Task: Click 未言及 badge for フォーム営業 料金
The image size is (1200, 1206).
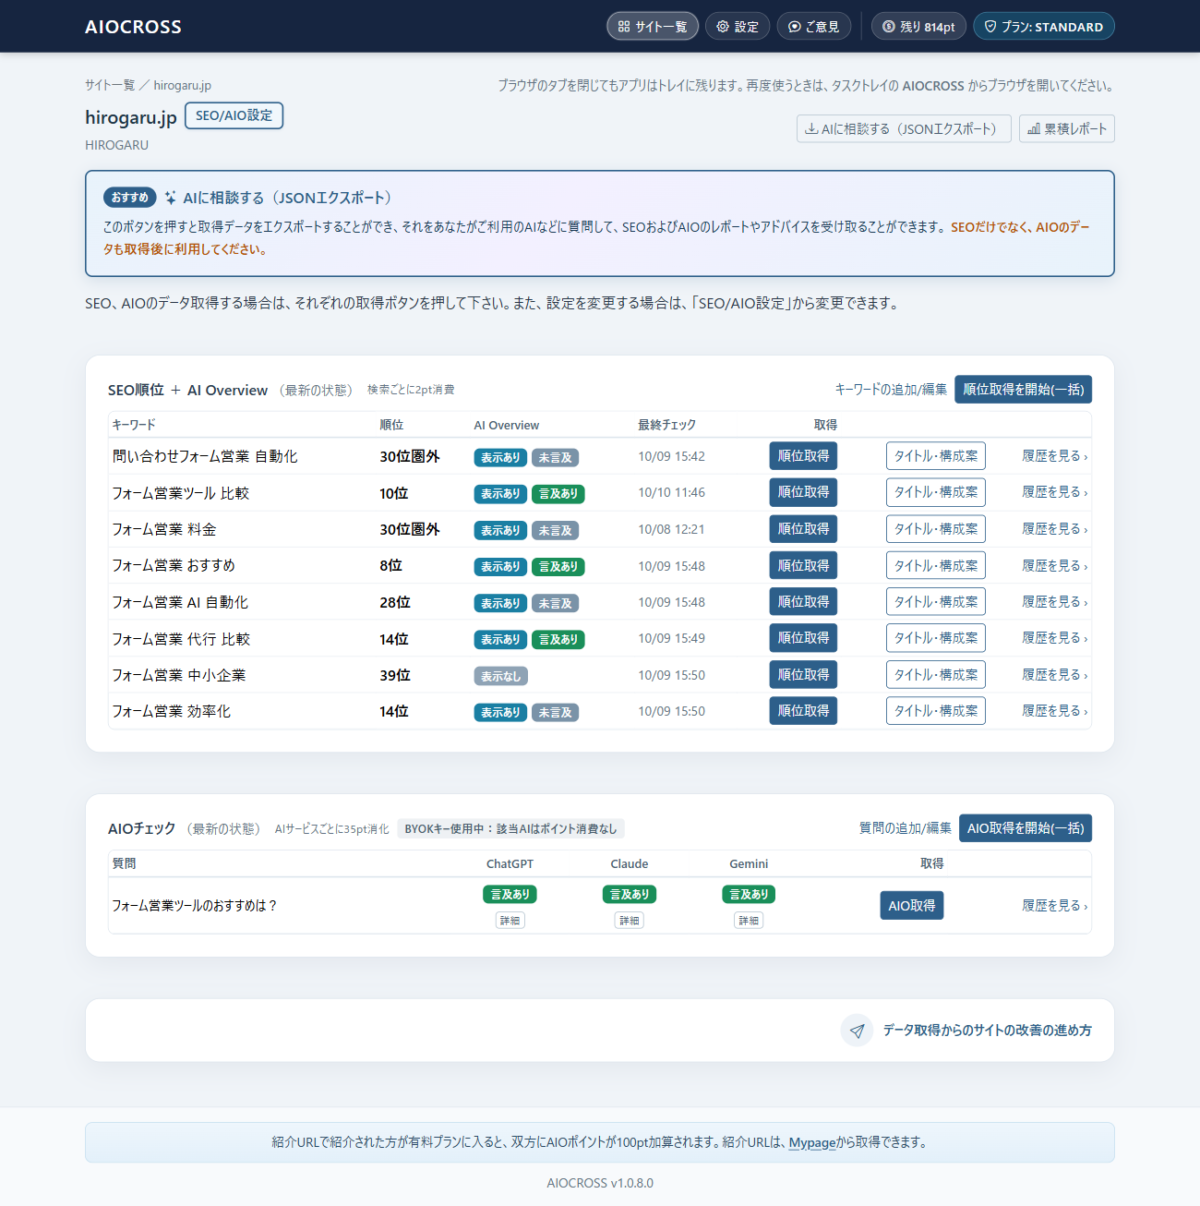Action: [555, 530]
